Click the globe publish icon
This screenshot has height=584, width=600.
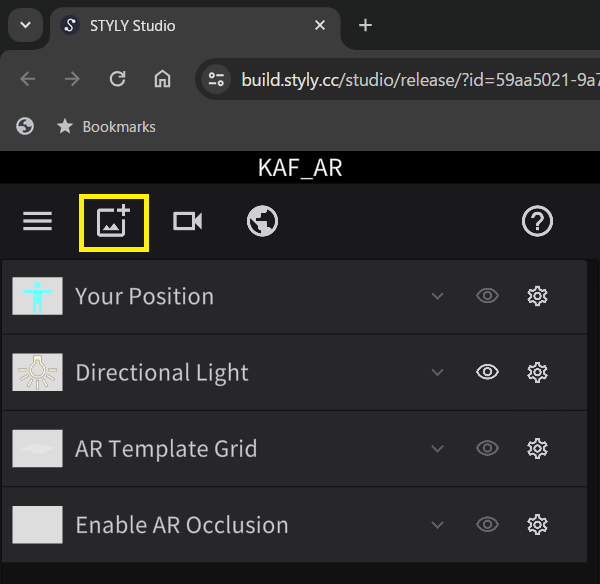[x=262, y=221]
